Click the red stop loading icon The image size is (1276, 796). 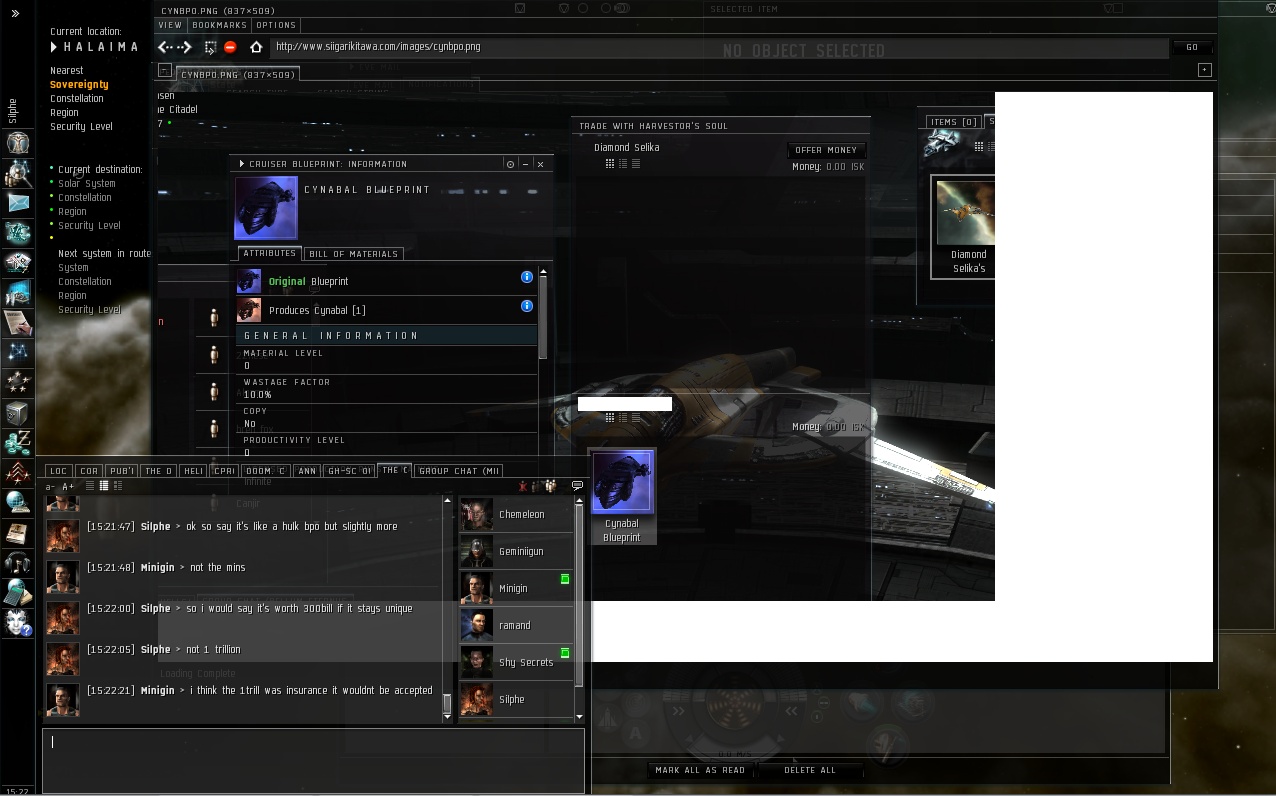(x=230, y=47)
